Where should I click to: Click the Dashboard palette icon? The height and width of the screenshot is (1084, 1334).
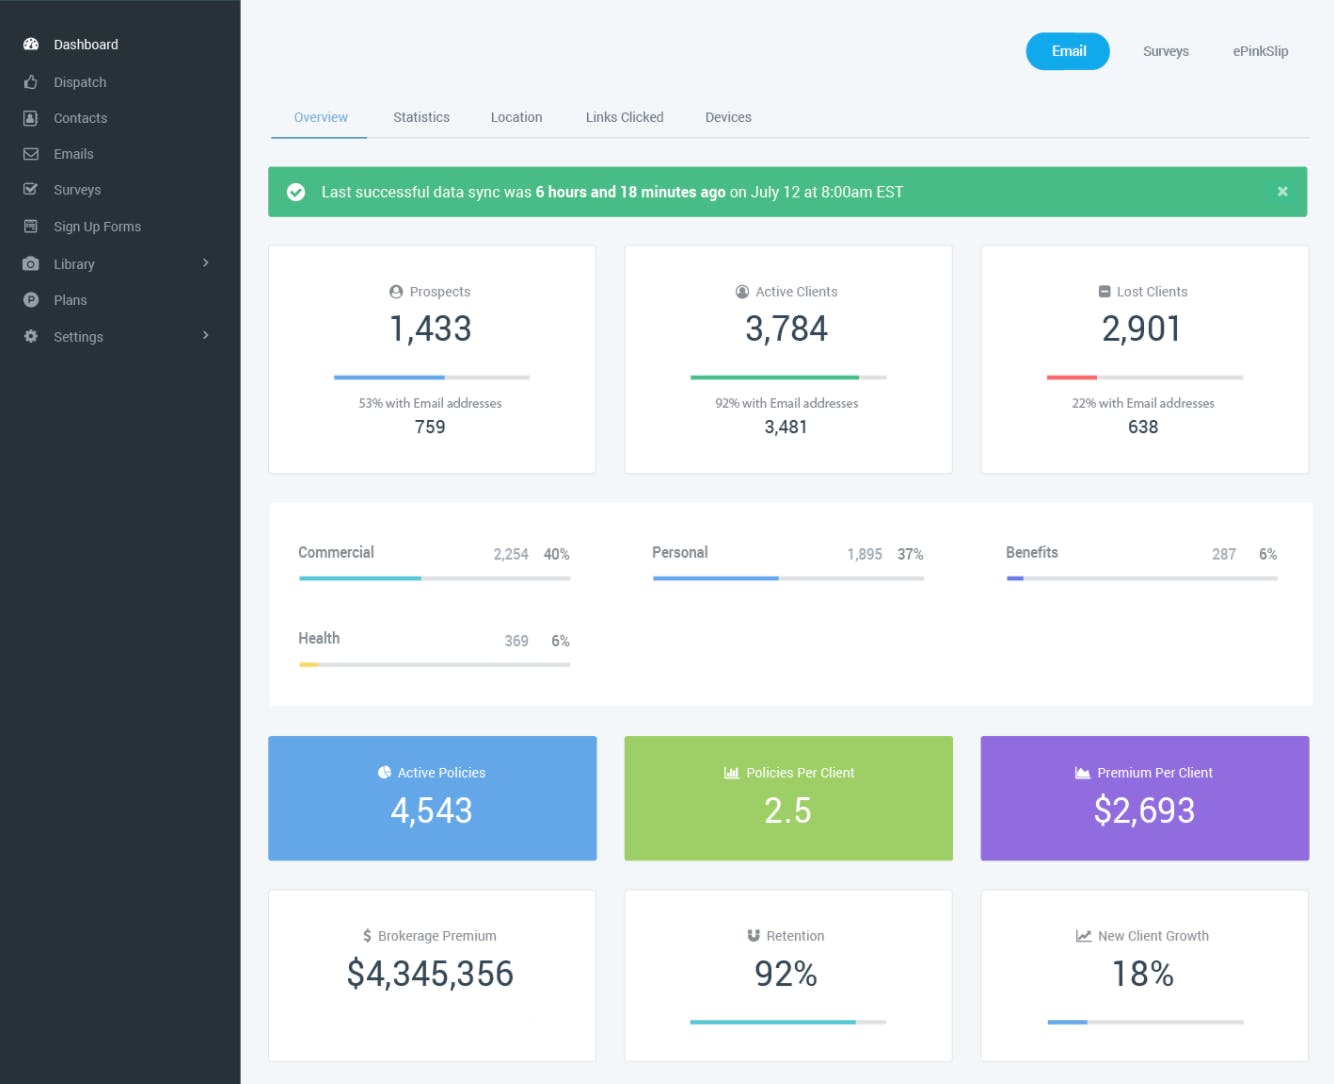coord(31,44)
